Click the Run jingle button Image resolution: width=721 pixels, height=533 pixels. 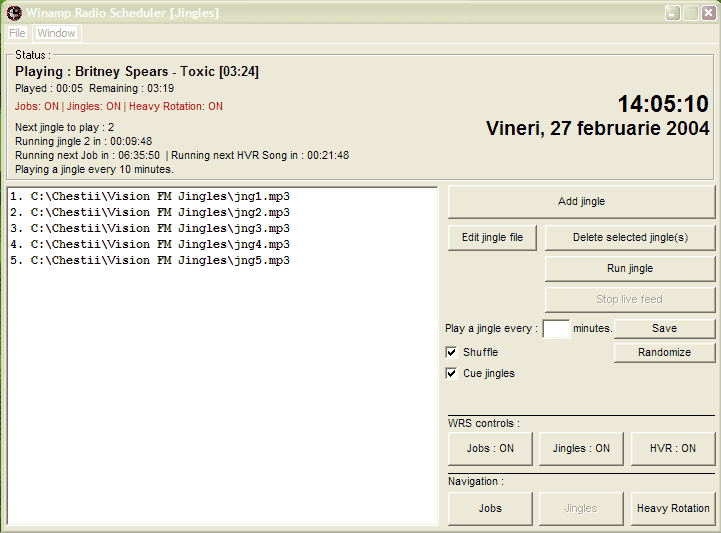(x=630, y=269)
